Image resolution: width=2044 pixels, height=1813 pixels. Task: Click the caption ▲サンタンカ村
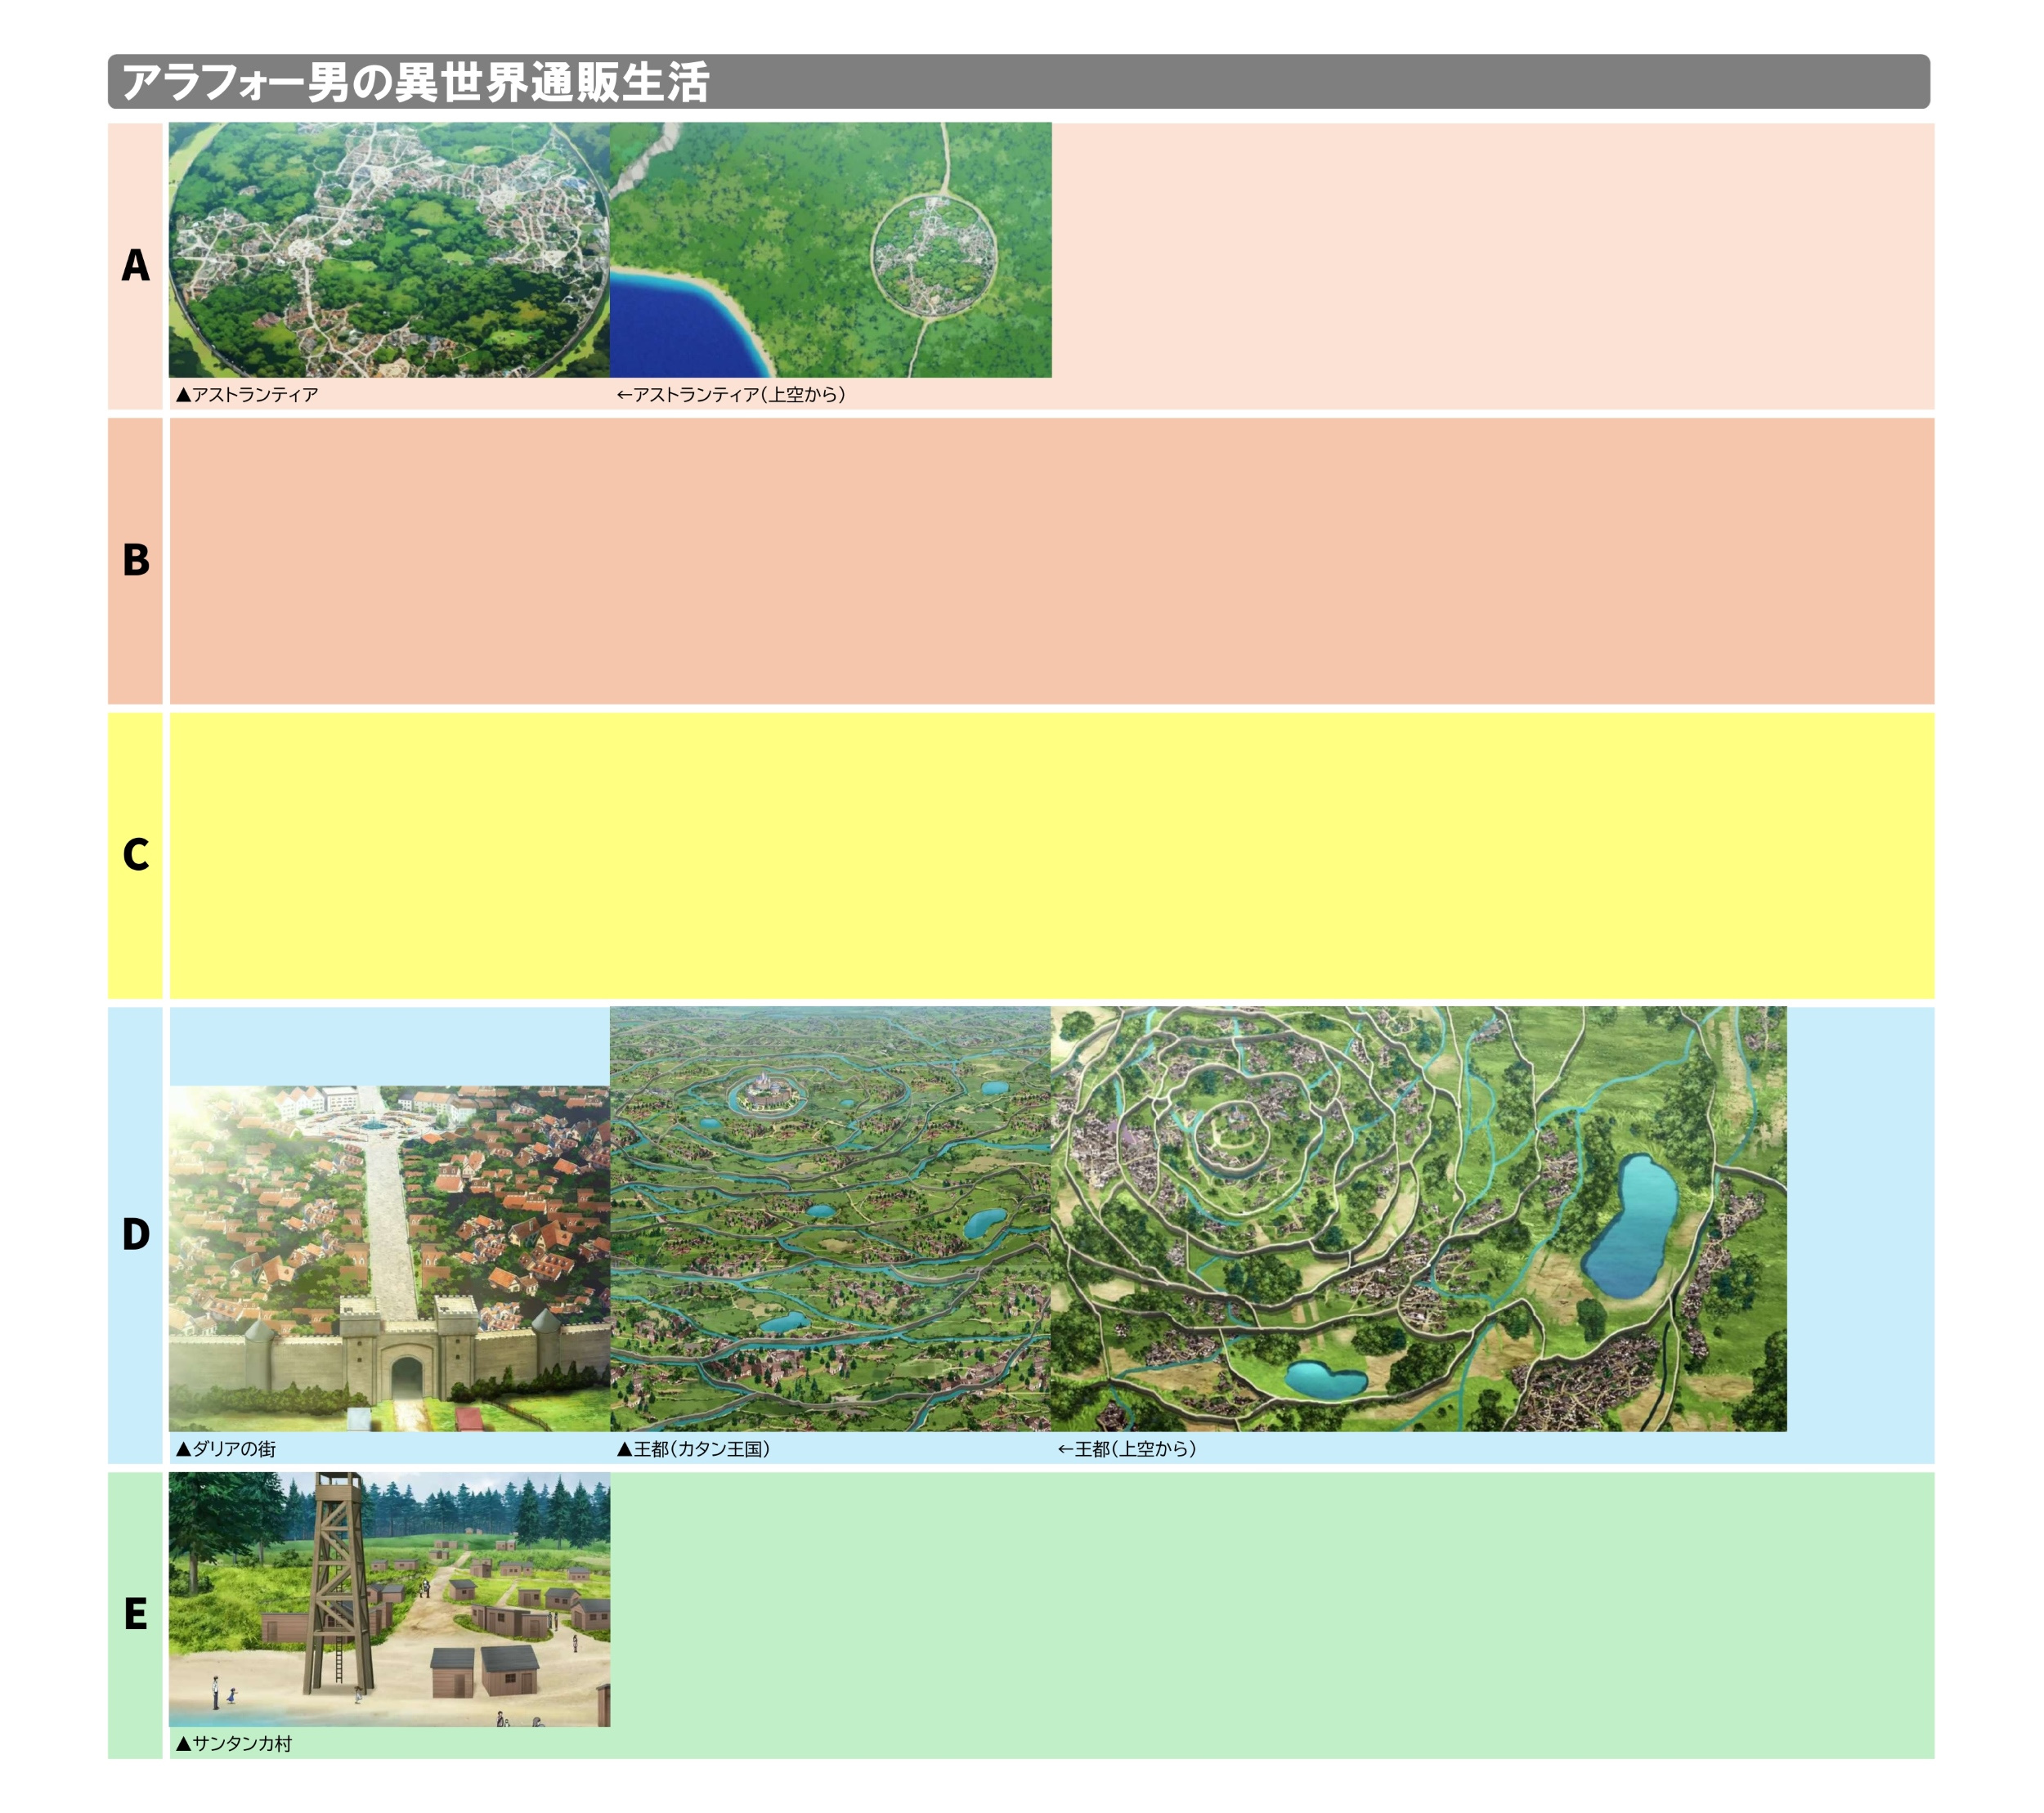point(234,1744)
